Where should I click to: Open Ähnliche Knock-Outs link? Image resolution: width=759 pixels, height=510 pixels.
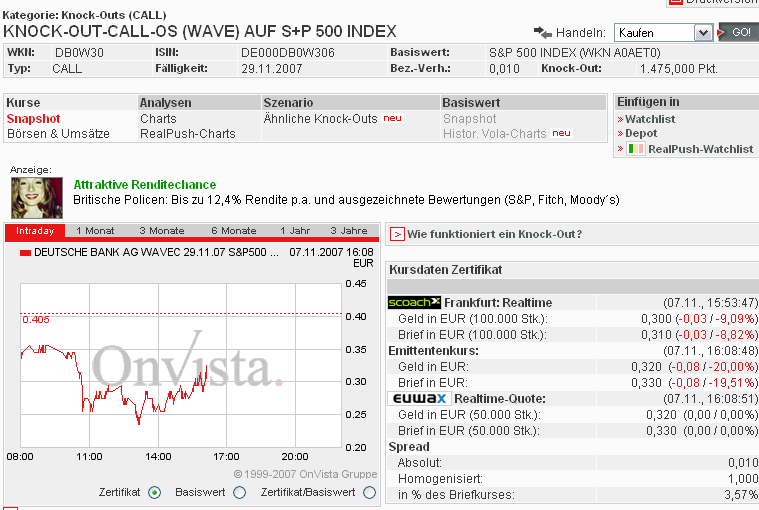pos(320,119)
